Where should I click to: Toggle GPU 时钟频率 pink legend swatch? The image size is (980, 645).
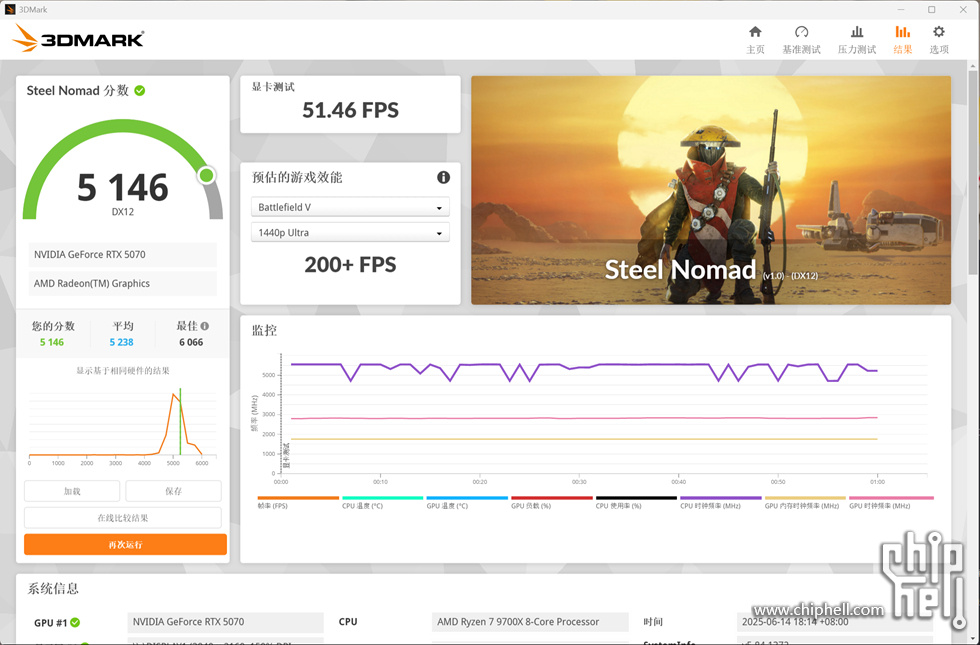coord(891,498)
